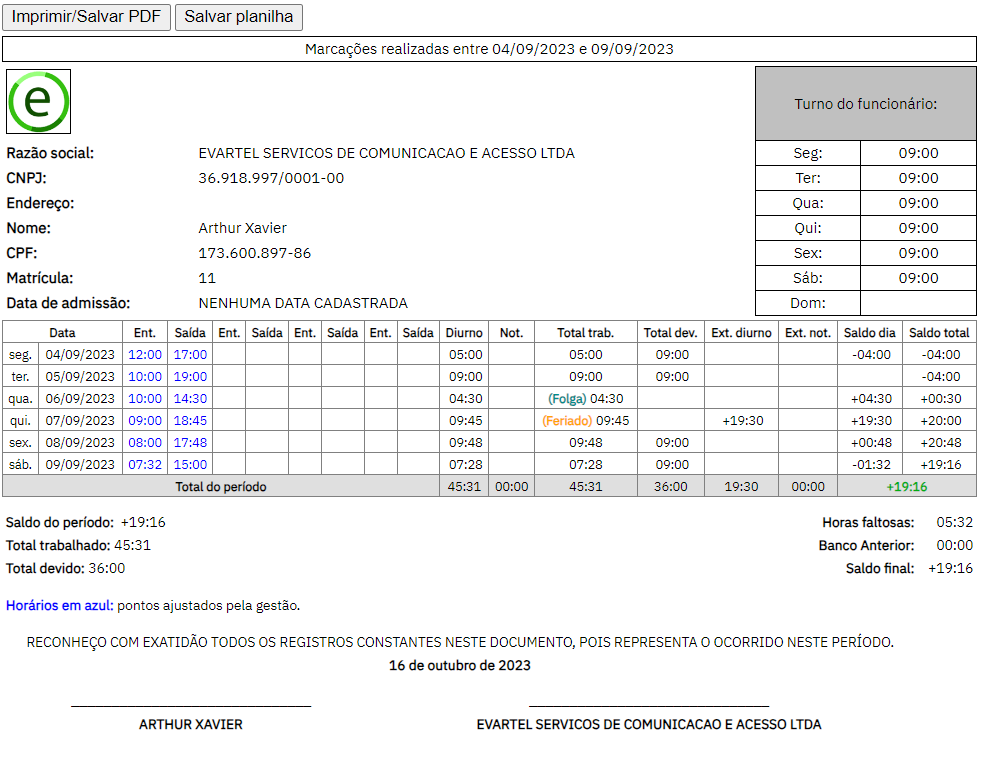Click Saldo total +20:48 on Friday
This screenshot has height=768, width=995.
pyautogui.click(x=941, y=442)
